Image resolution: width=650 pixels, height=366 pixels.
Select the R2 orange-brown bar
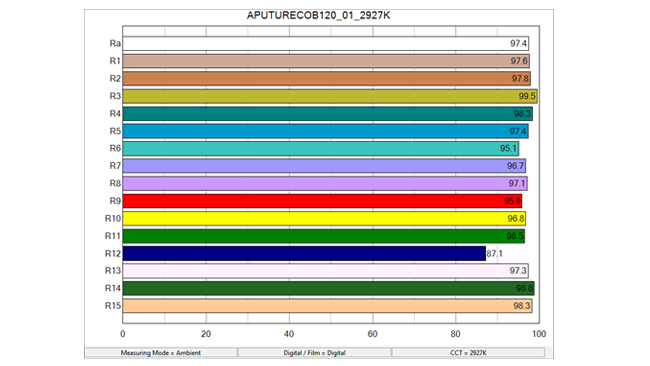tap(326, 78)
